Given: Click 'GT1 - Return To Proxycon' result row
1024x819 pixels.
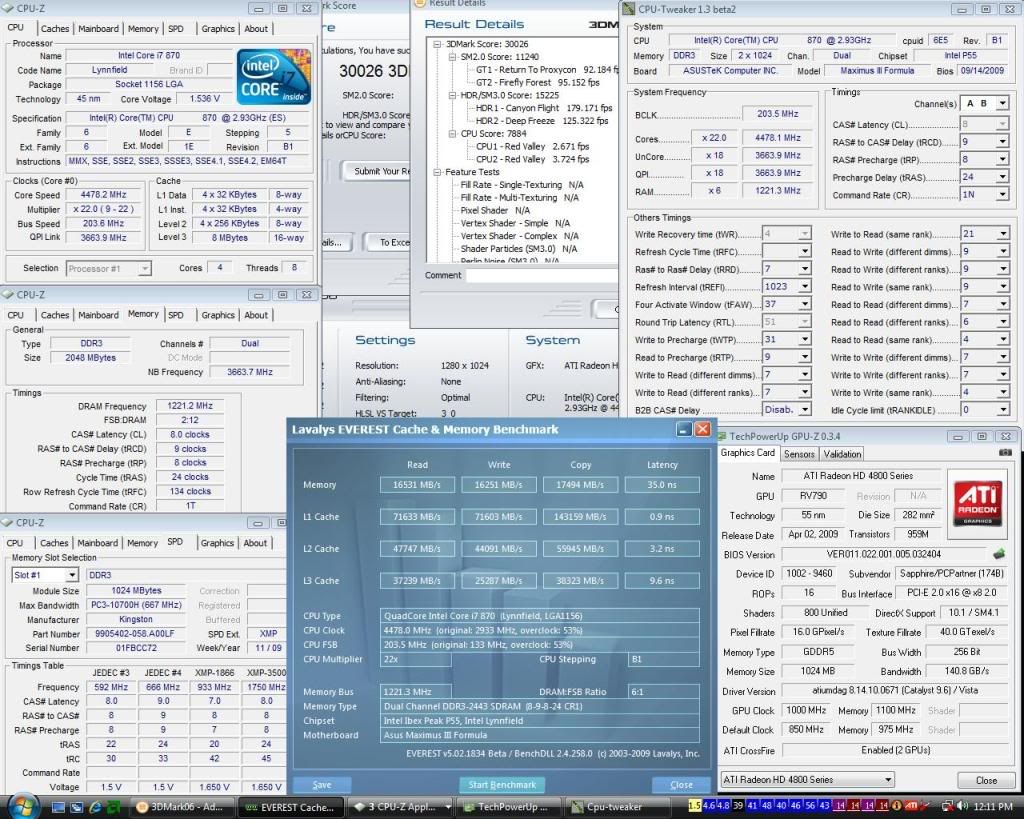Looking at the screenshot, I should 547,70.
